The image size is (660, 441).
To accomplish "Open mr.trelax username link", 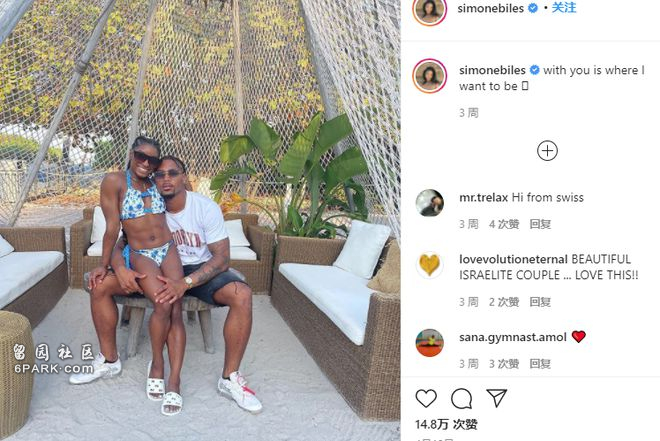I will (484, 197).
